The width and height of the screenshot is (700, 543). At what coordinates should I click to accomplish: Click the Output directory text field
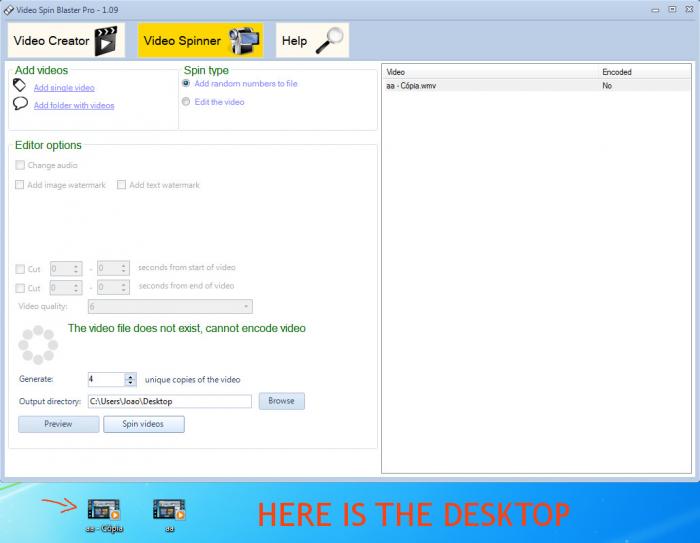click(x=170, y=401)
